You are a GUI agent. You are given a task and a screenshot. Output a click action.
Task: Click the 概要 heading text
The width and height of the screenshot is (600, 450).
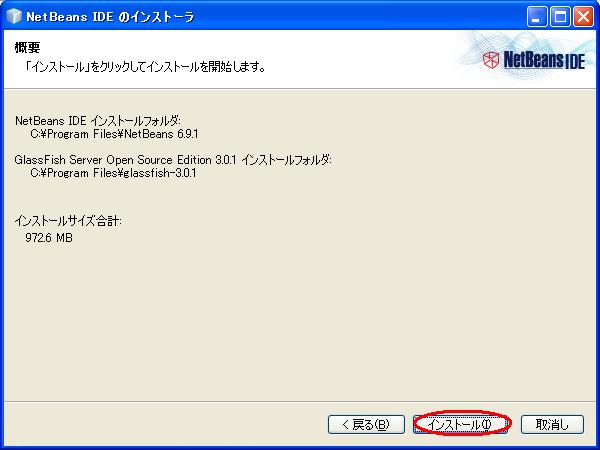tap(27, 48)
